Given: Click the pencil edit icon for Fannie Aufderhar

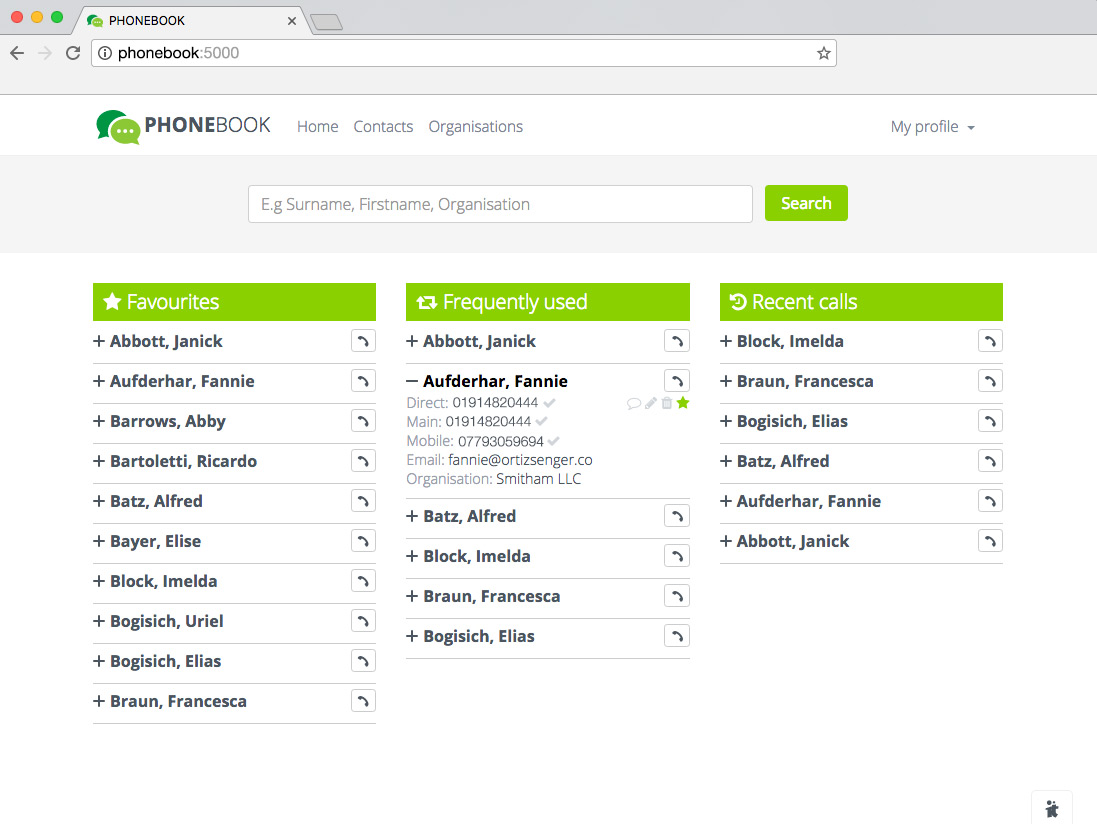Looking at the screenshot, I should point(650,403).
